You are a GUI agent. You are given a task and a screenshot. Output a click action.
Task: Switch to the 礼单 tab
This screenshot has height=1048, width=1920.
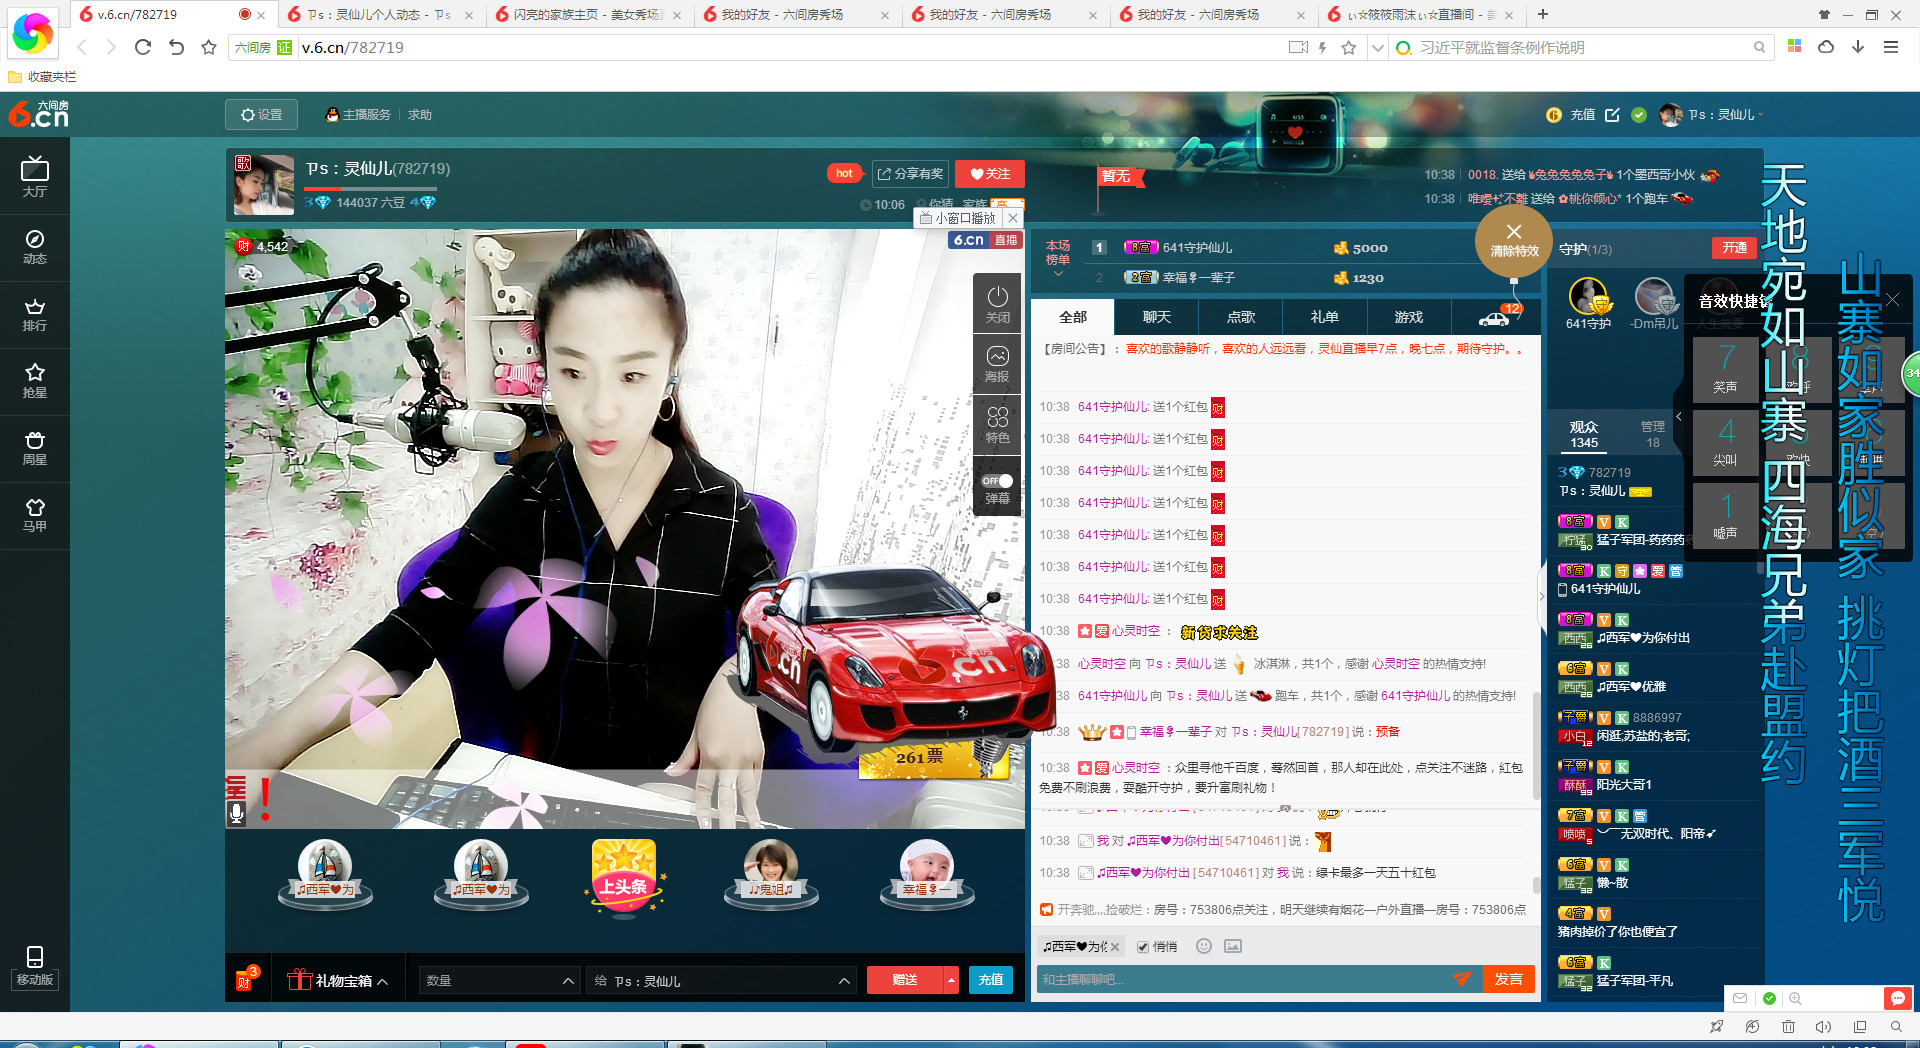(x=1325, y=317)
